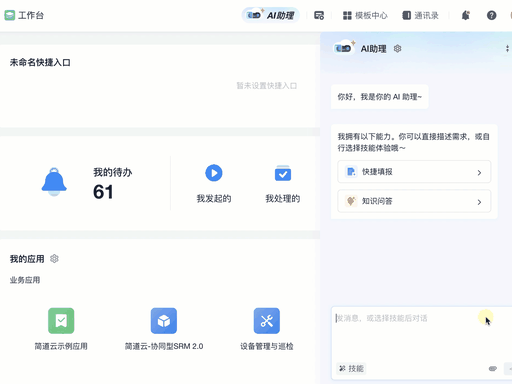This screenshot has width=512, height=384.
Task: Open the AI助理 button in top bar
Action: point(270,15)
